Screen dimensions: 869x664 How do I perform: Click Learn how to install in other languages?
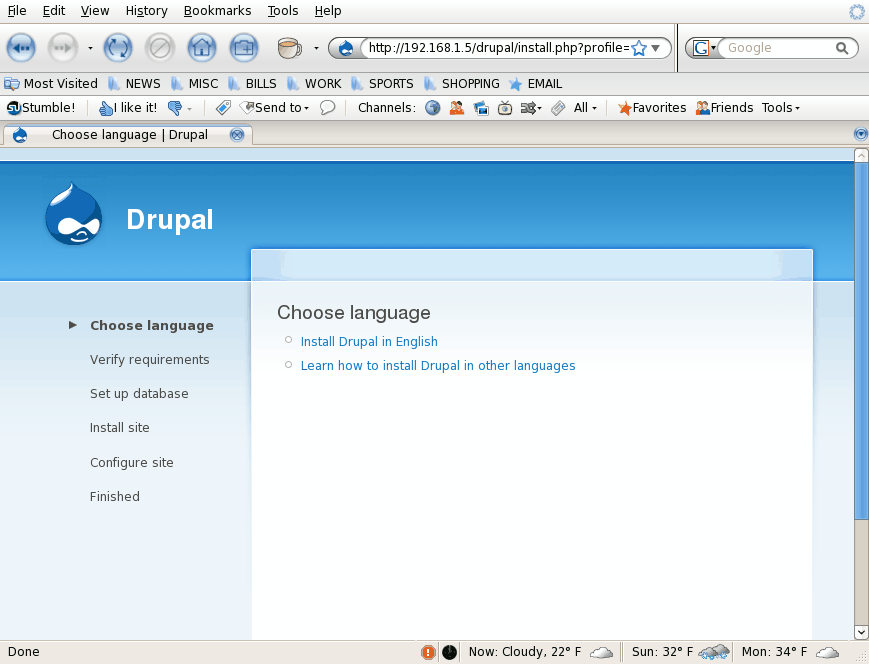click(438, 366)
